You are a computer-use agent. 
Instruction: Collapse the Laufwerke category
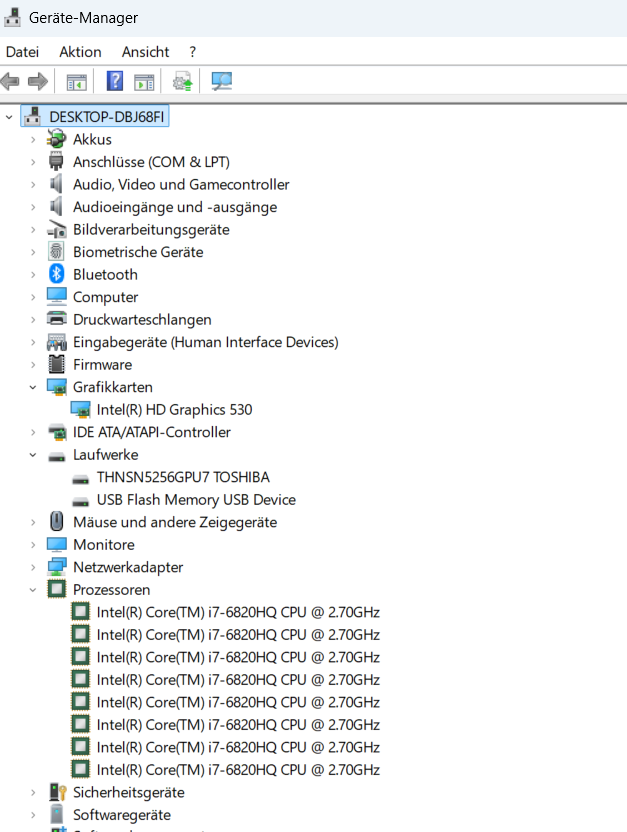click(33, 455)
